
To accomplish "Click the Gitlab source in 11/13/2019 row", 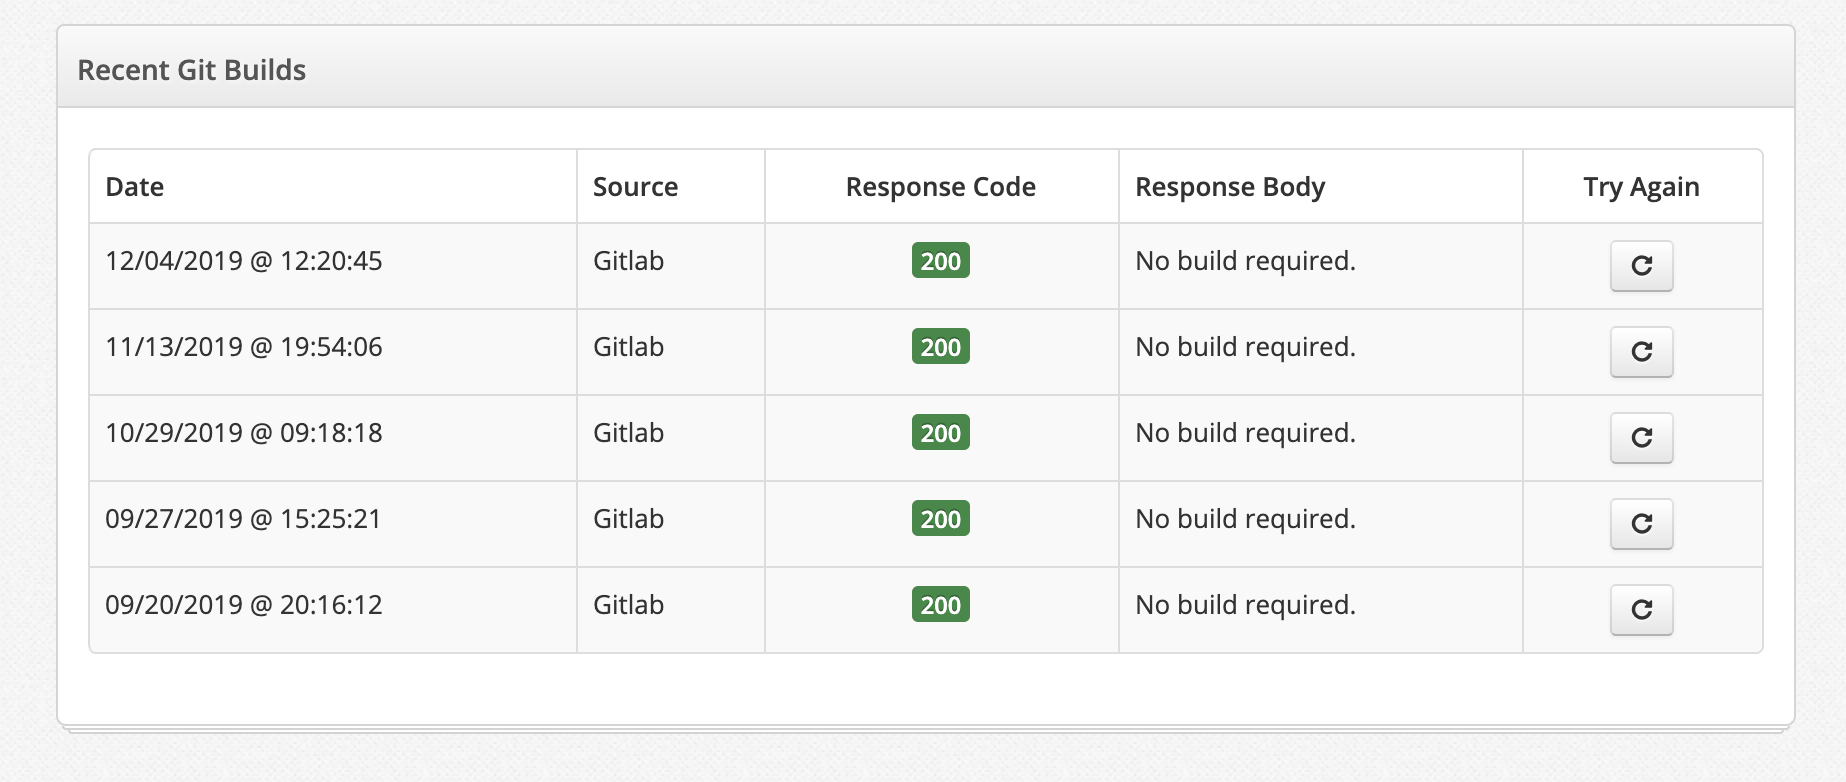I will coord(628,347).
